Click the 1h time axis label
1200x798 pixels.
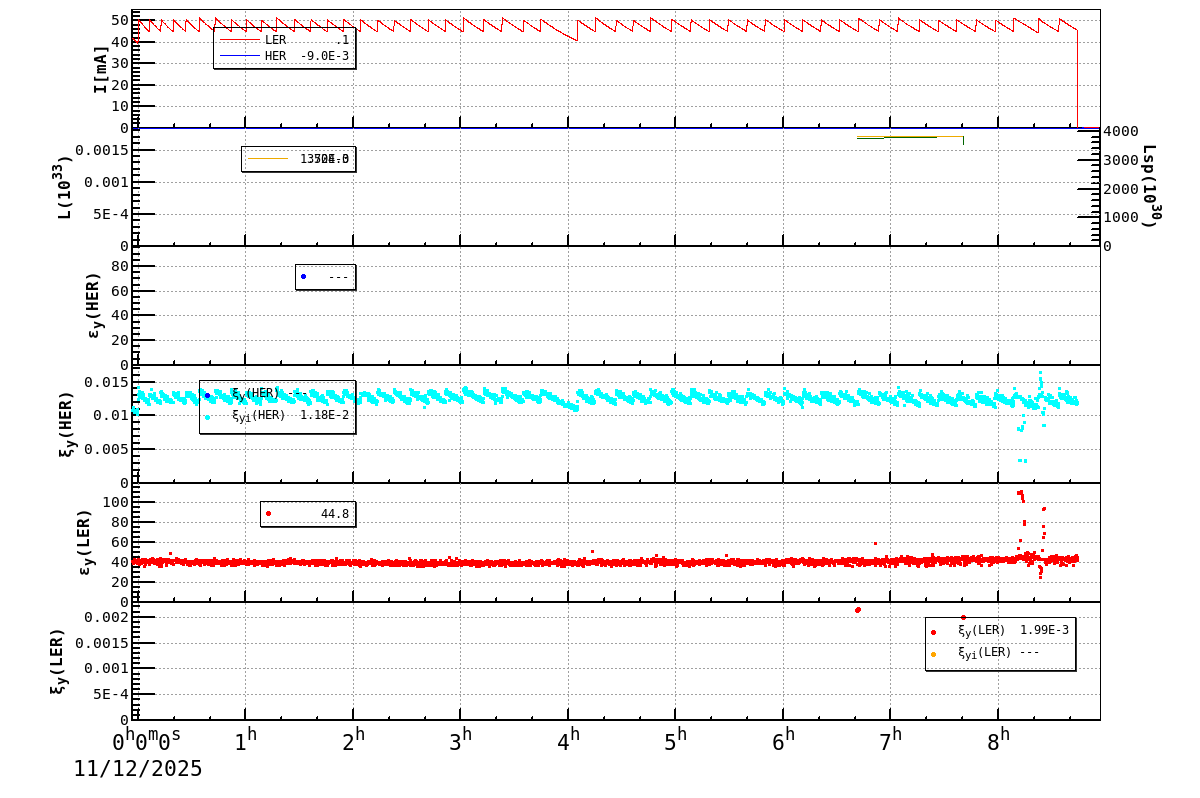246,741
